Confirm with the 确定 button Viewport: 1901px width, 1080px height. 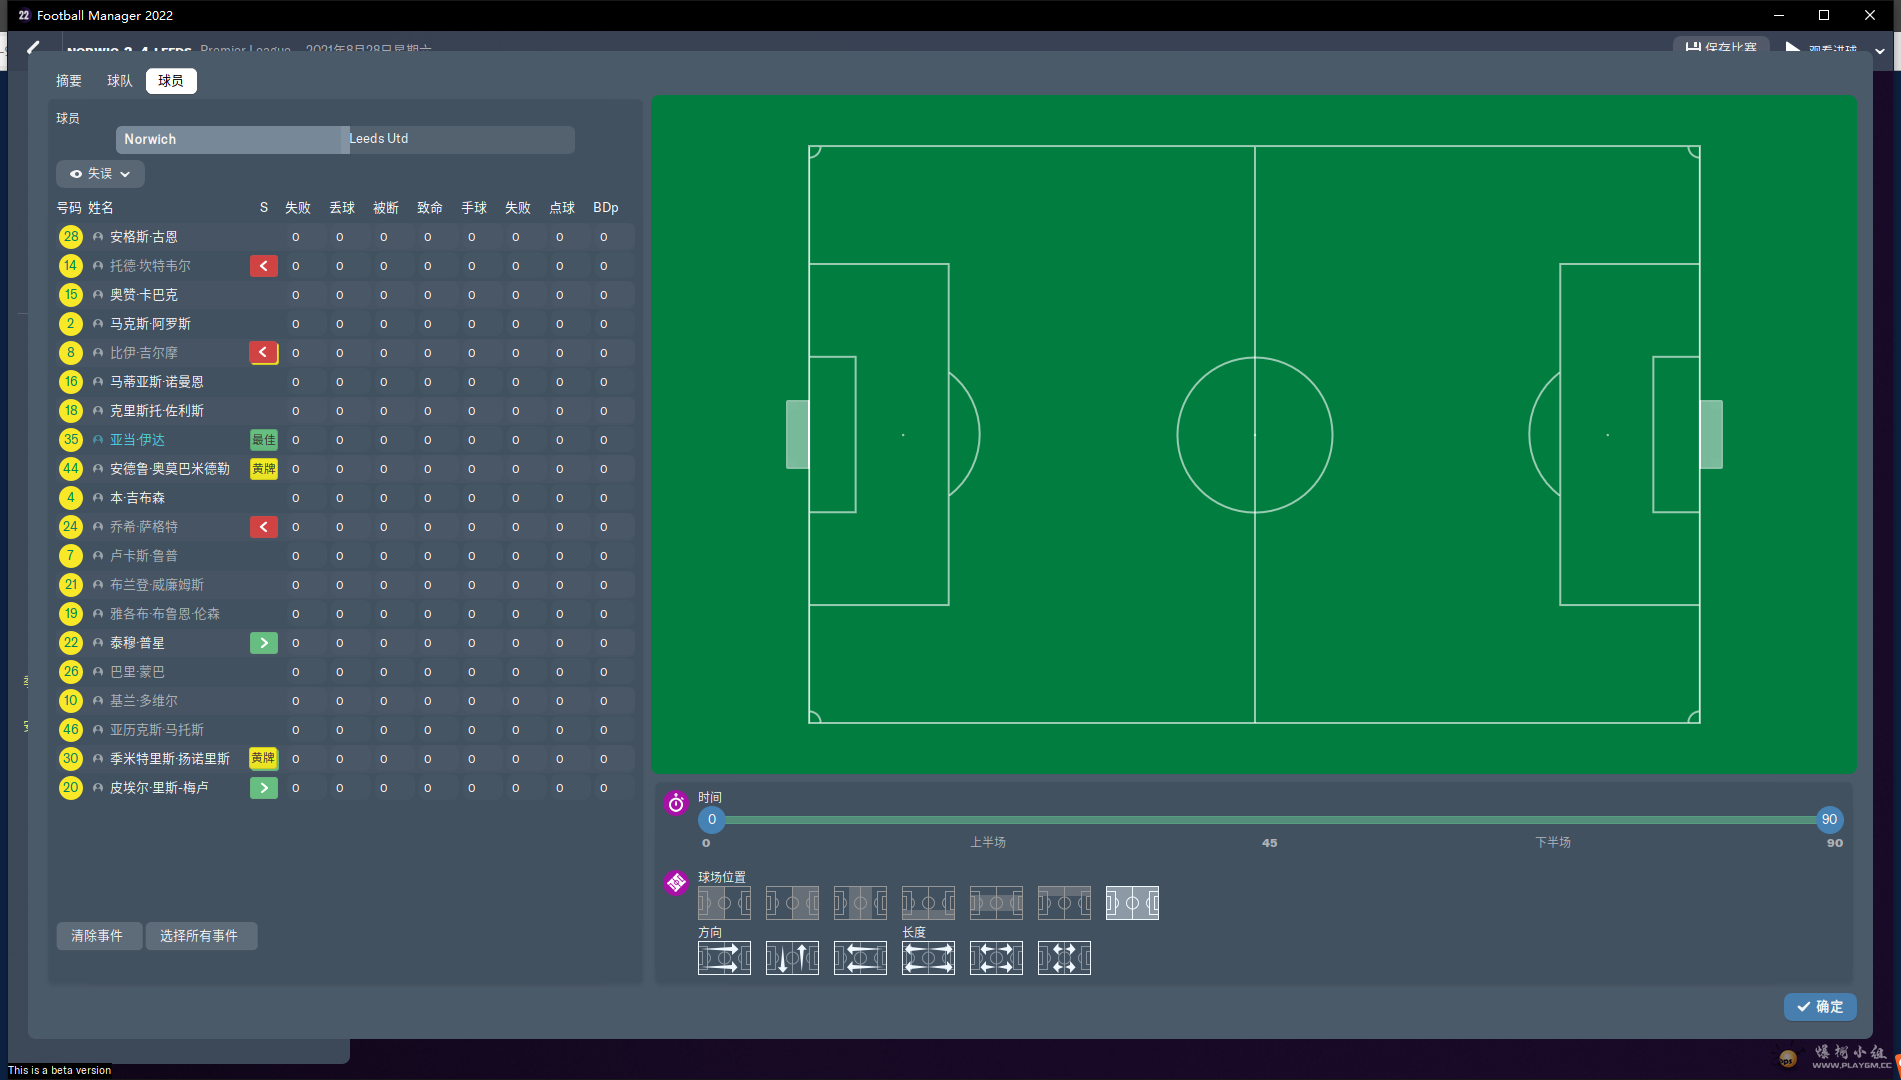click(x=1820, y=1007)
